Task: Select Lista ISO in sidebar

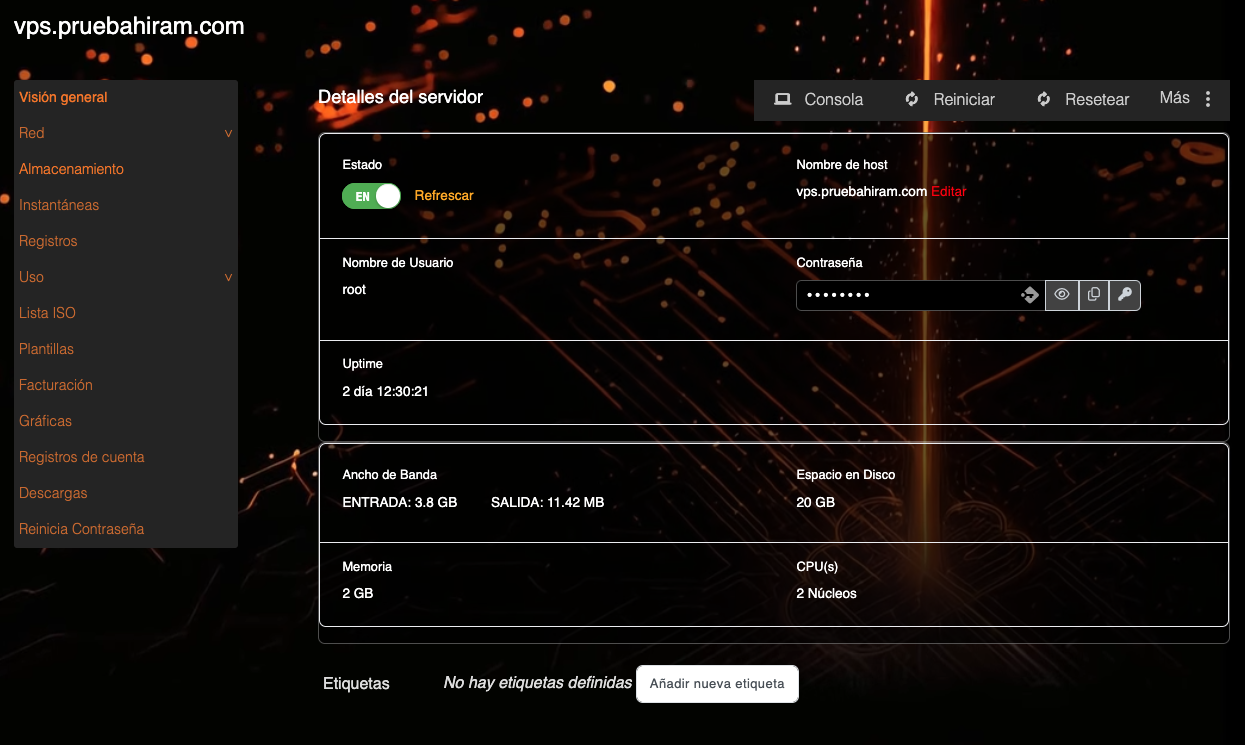Action: [x=47, y=313]
